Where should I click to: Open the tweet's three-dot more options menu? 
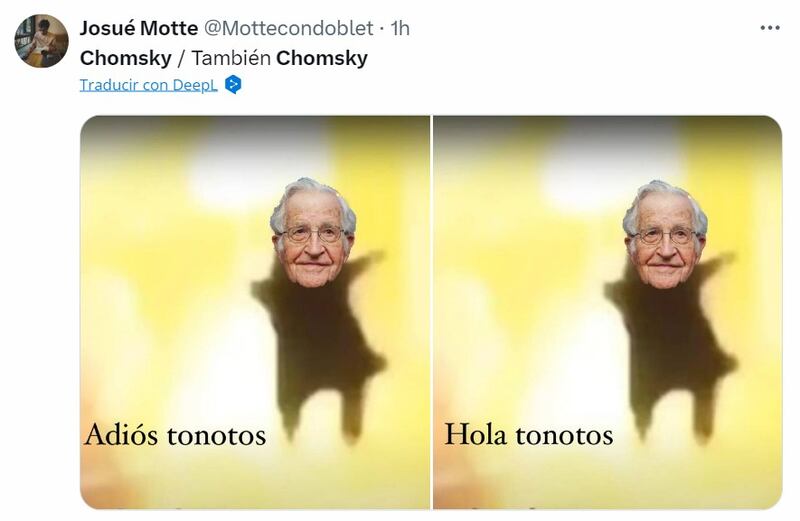(769, 28)
